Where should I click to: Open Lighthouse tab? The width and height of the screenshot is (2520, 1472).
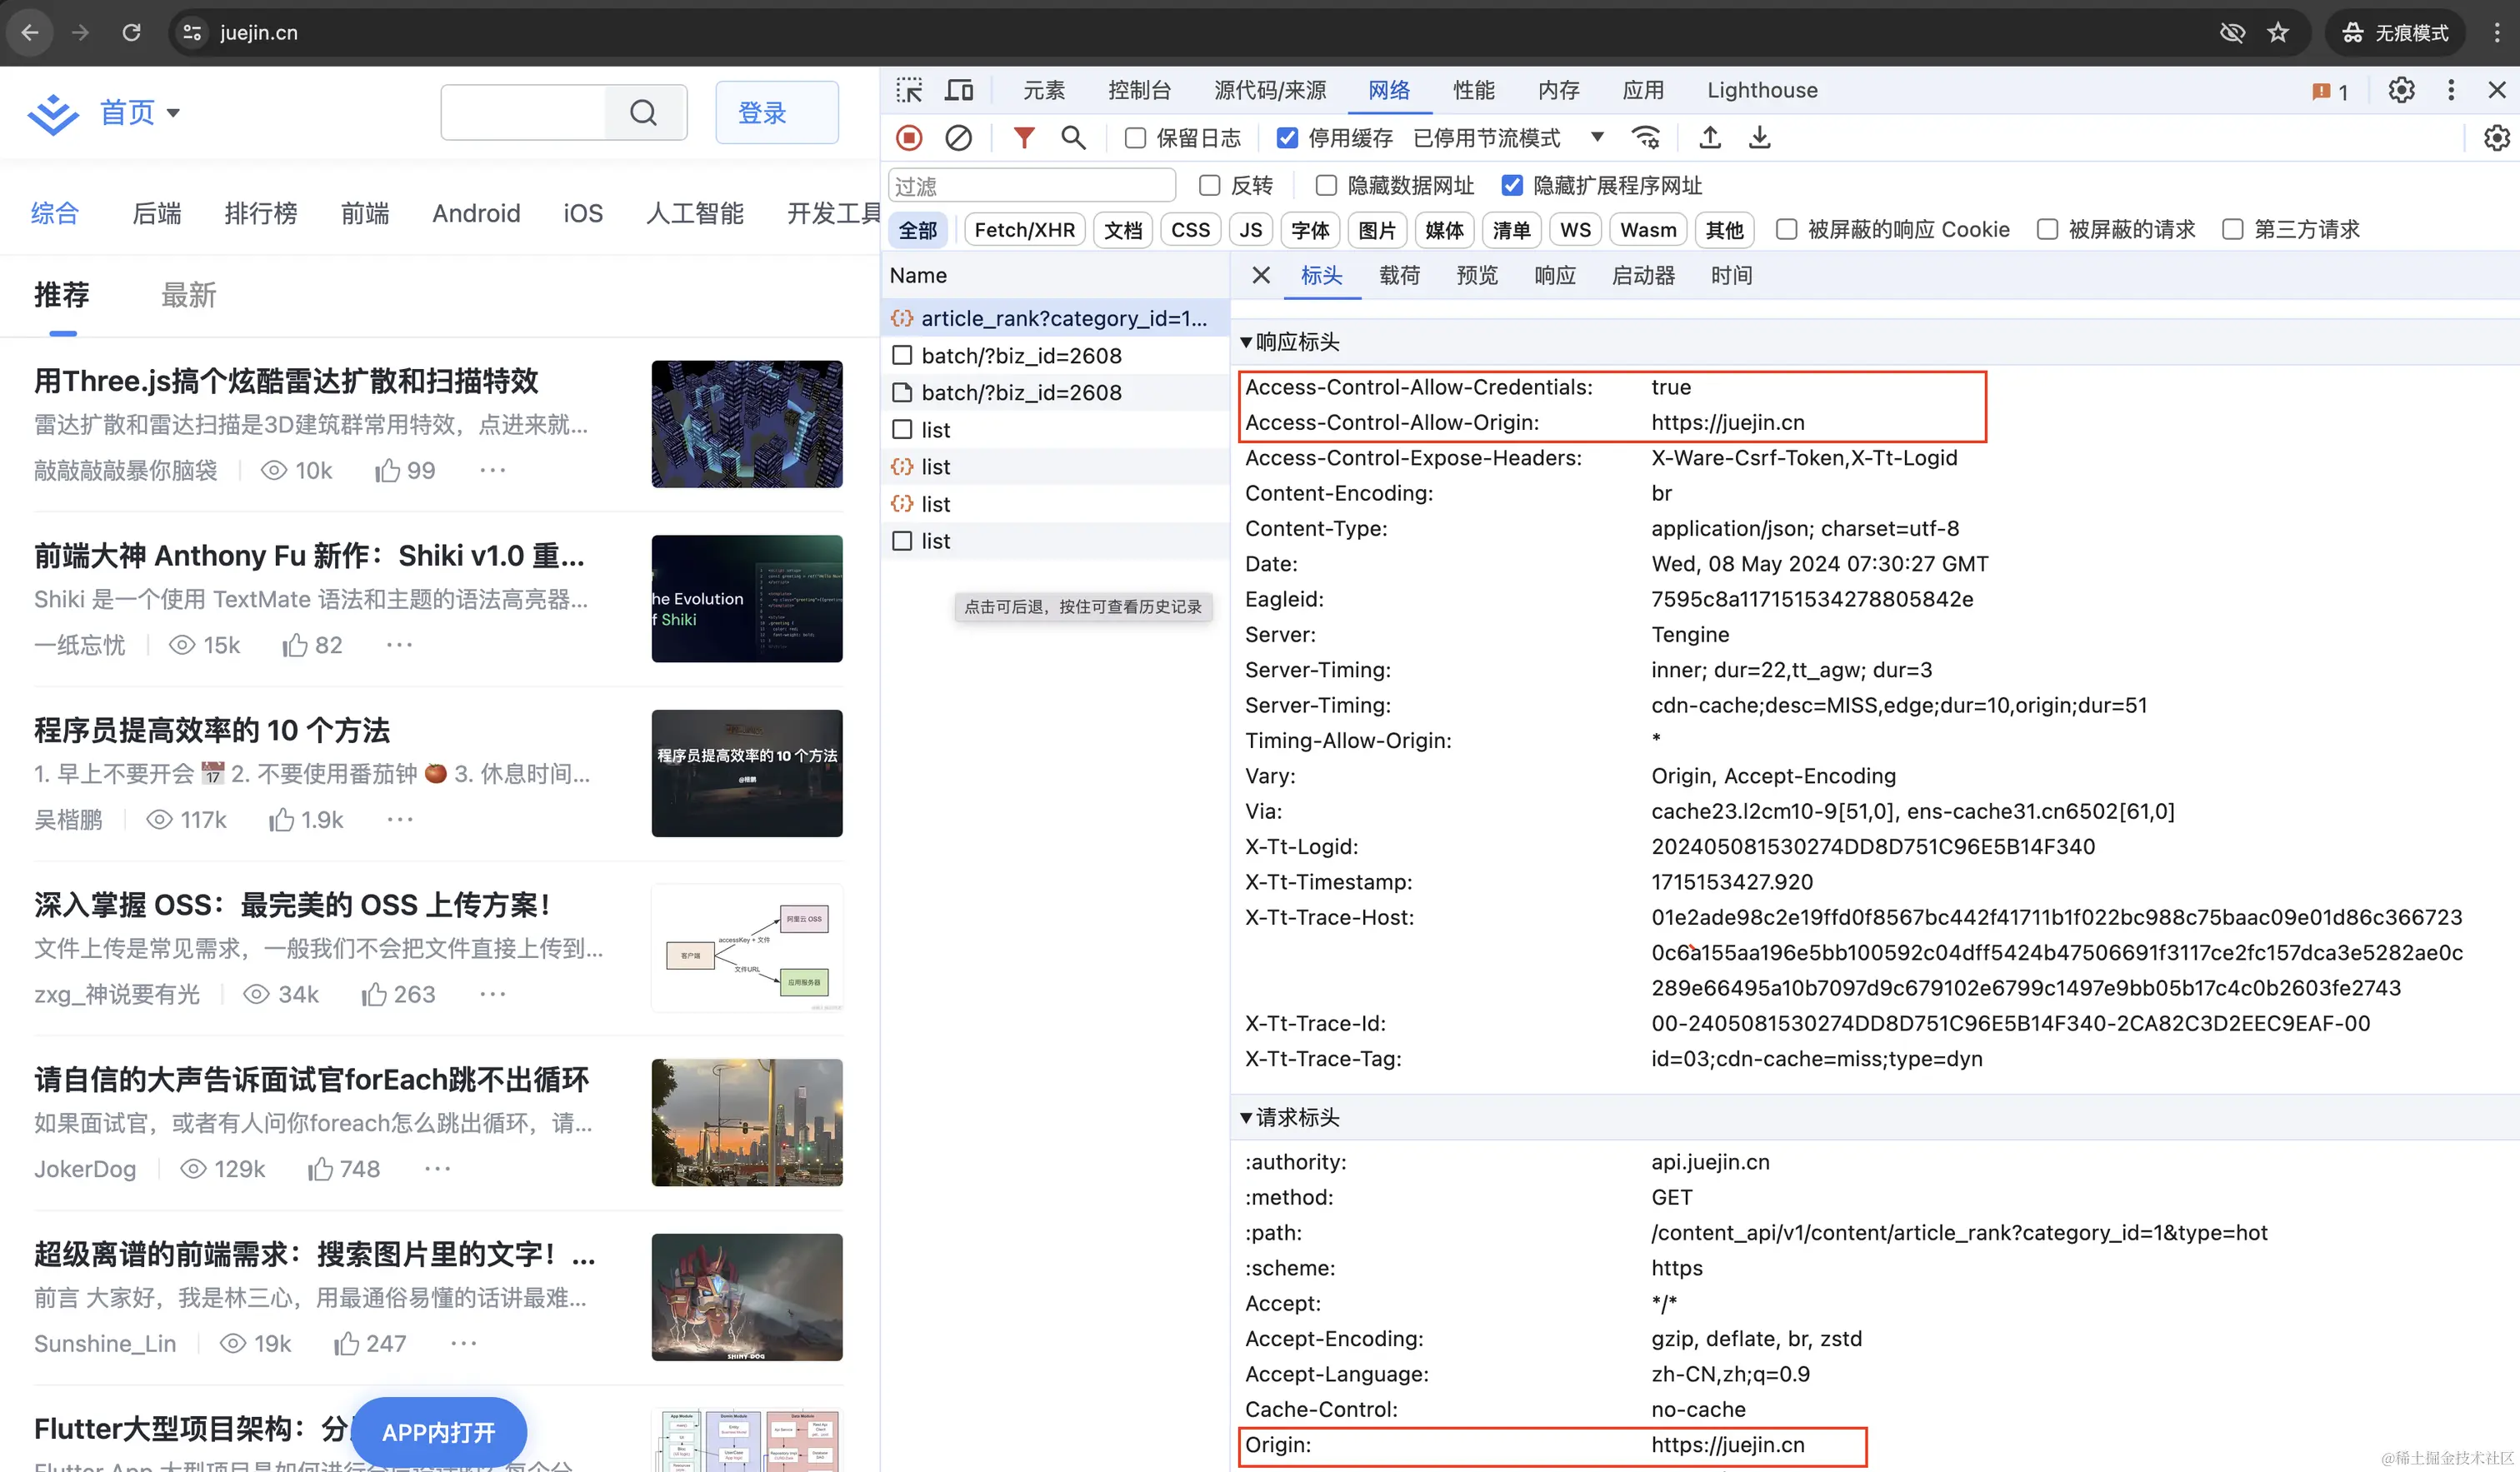1762,90
